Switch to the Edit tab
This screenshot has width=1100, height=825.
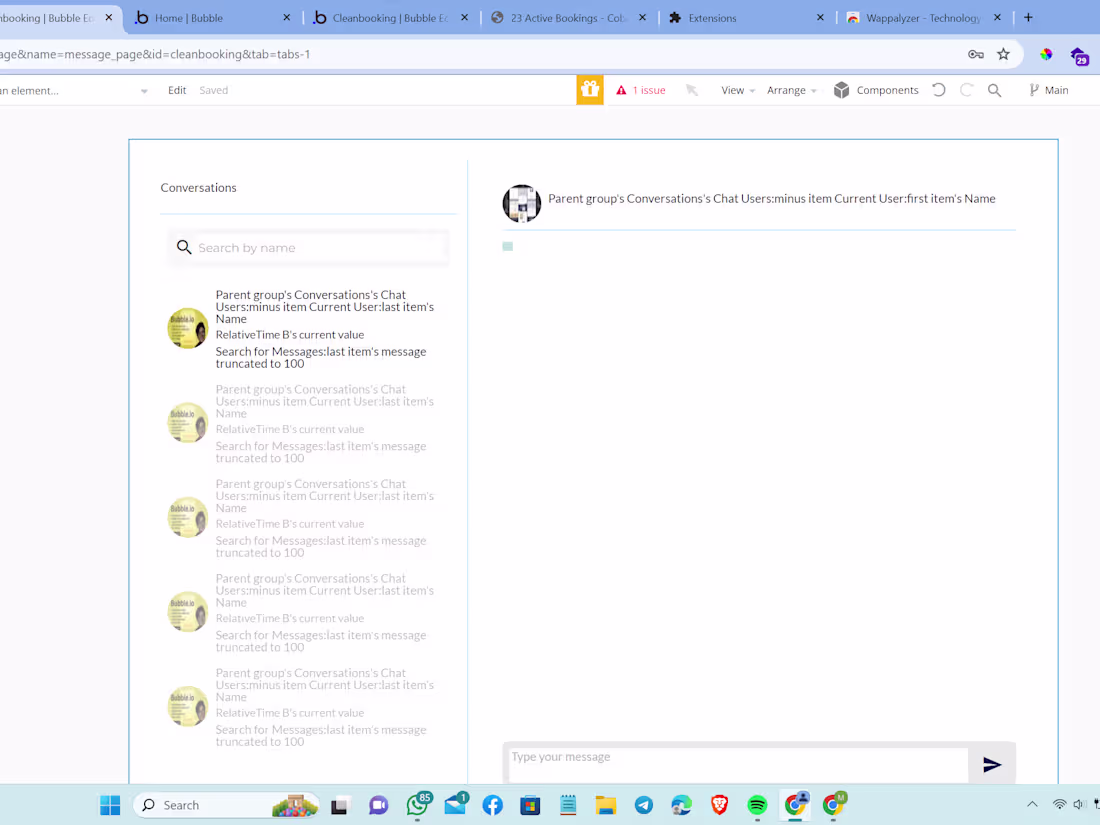(176, 89)
